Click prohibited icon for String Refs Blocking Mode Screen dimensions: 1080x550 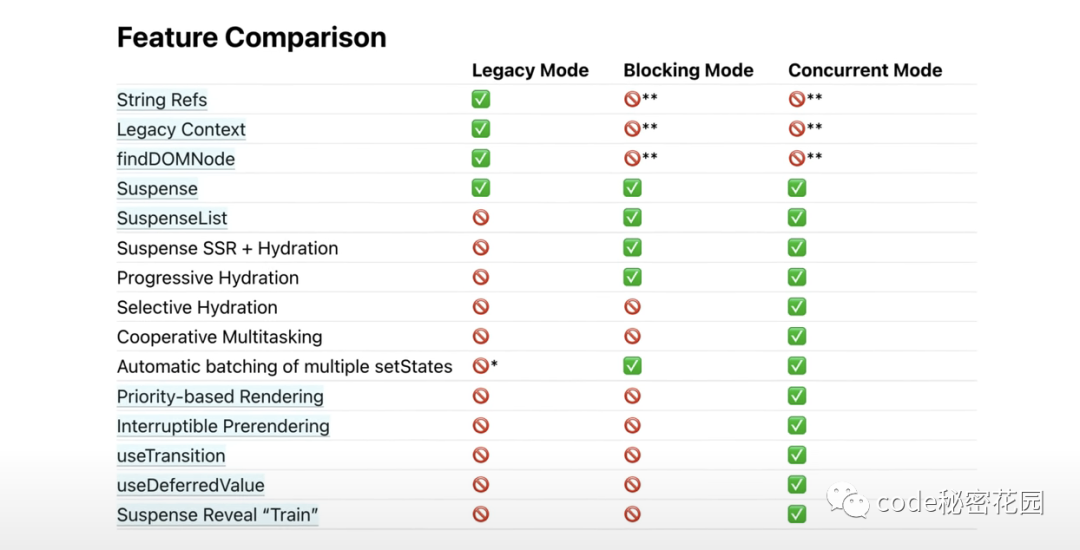632,99
